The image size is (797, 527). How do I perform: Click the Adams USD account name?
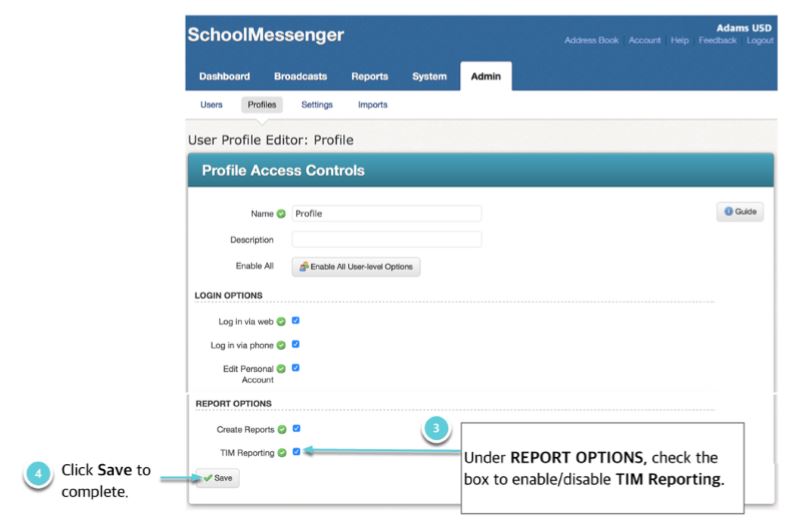tap(744, 28)
